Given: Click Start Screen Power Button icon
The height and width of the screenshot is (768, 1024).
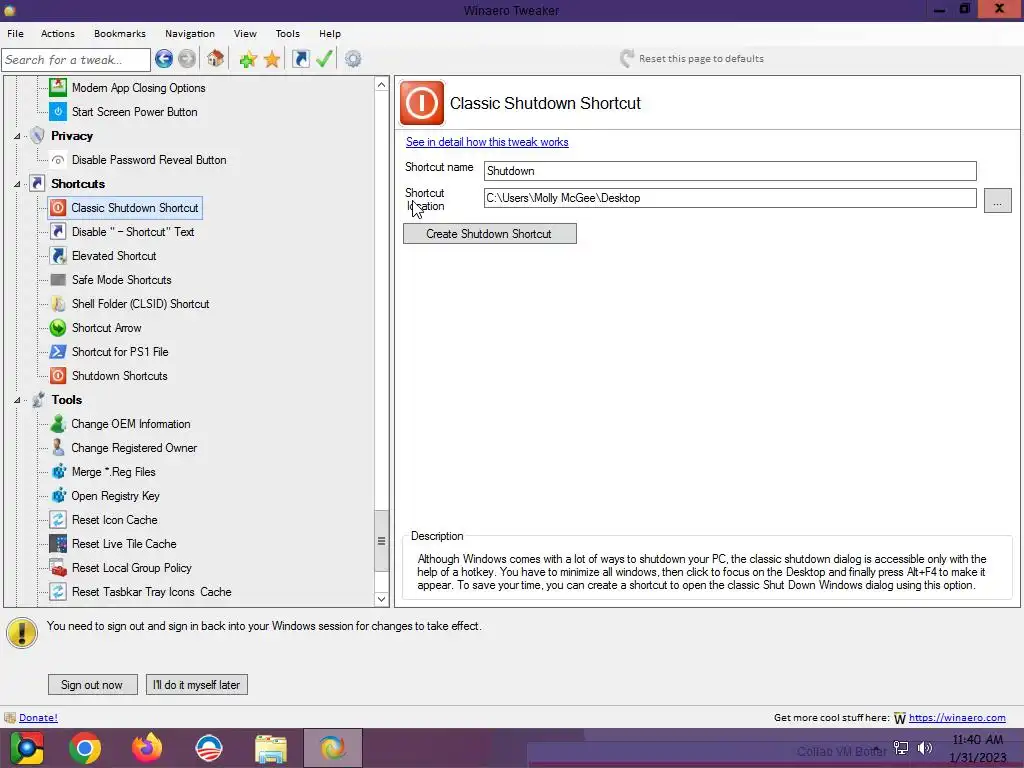Looking at the screenshot, I should (58, 112).
